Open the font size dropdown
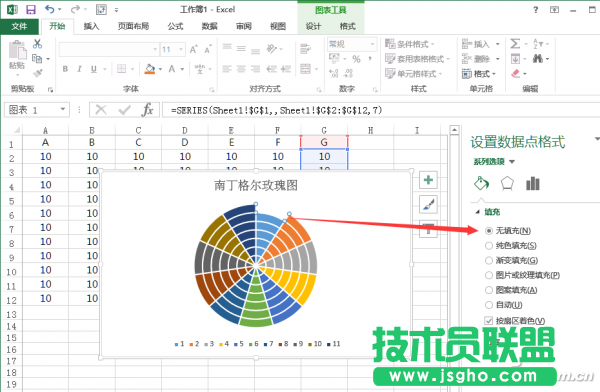Screen dimensions: 600x392 pos(181,49)
